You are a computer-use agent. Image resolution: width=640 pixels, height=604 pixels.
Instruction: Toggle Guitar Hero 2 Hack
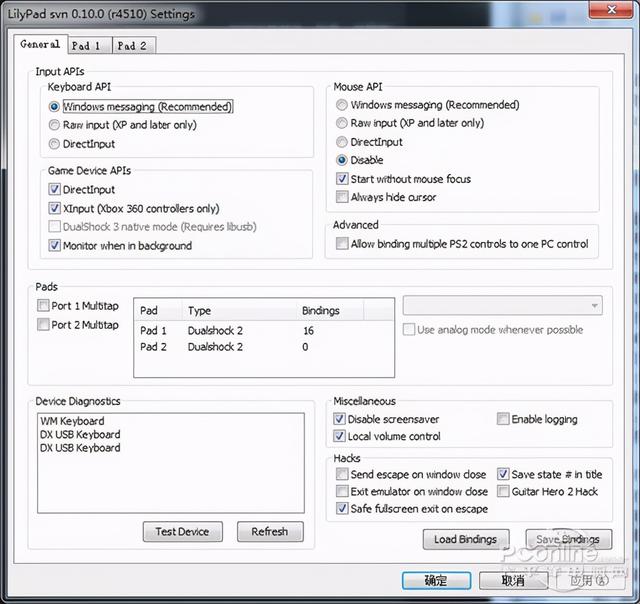[503, 492]
